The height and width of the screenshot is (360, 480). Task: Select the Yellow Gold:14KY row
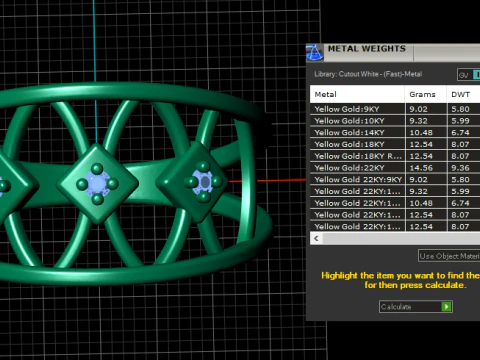point(395,132)
